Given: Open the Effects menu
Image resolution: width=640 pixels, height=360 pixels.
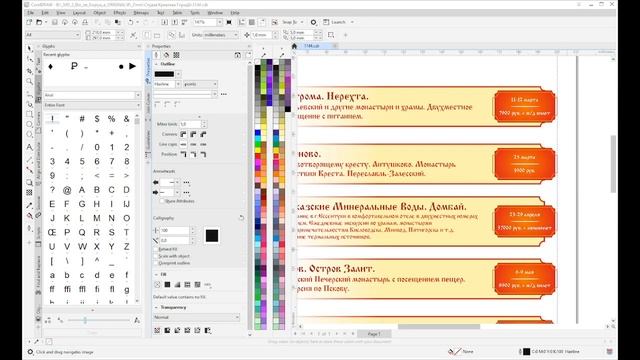Looking at the screenshot, I should (x=120, y=13).
